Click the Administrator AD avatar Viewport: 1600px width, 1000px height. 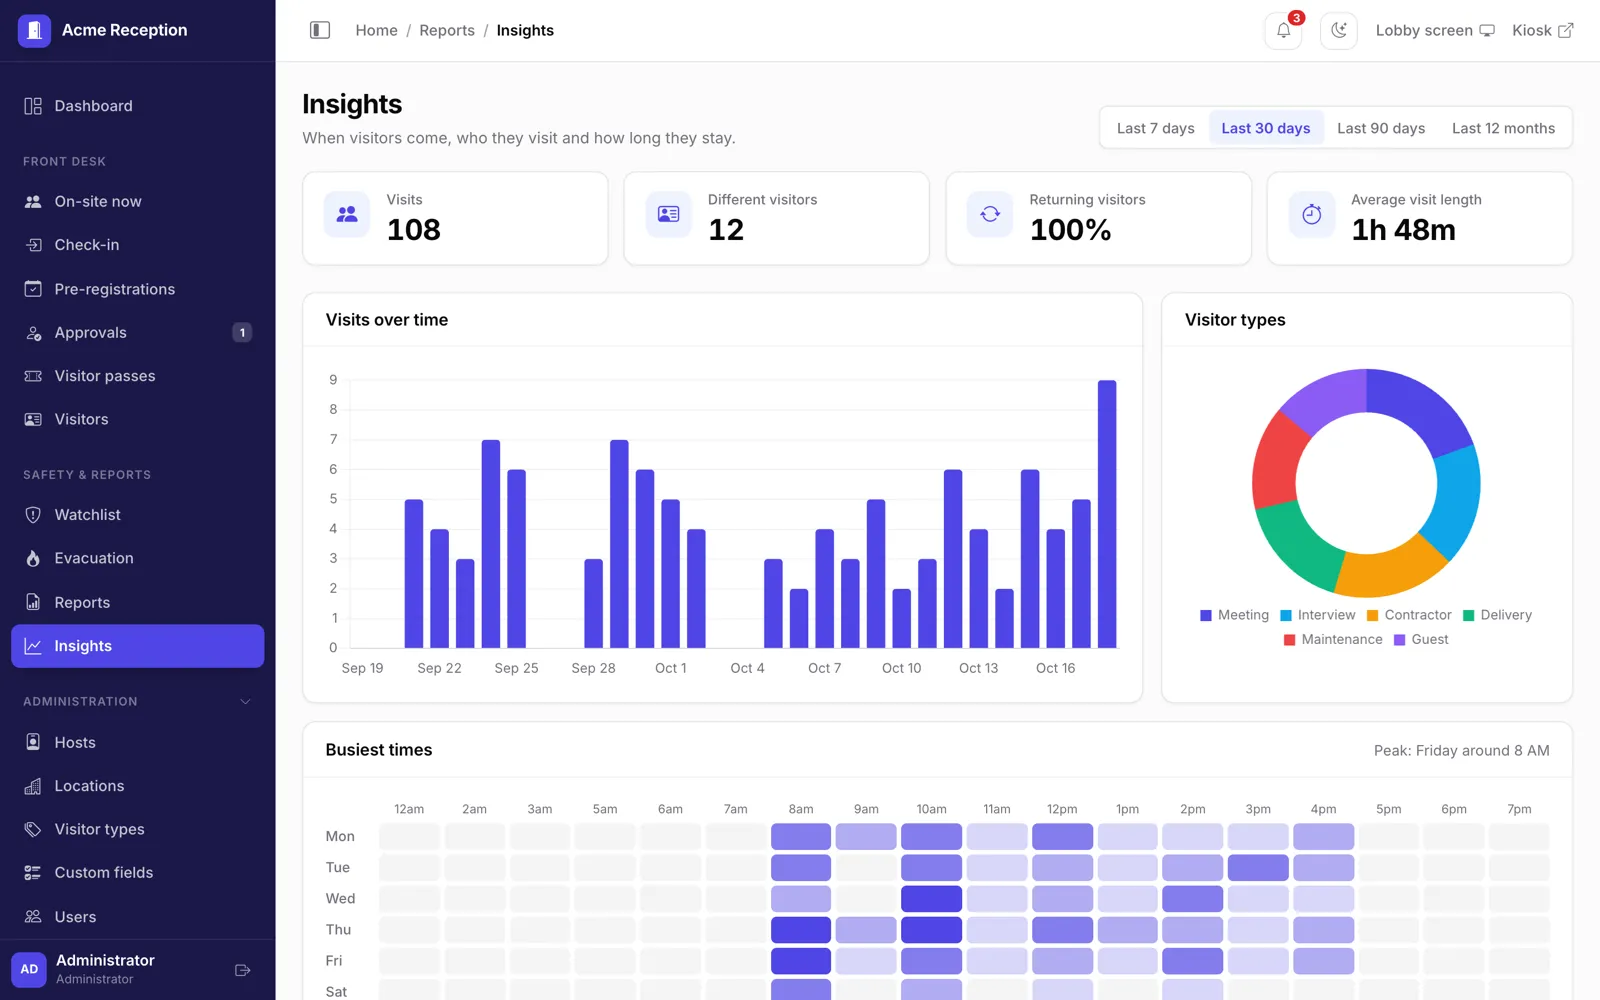coord(29,969)
